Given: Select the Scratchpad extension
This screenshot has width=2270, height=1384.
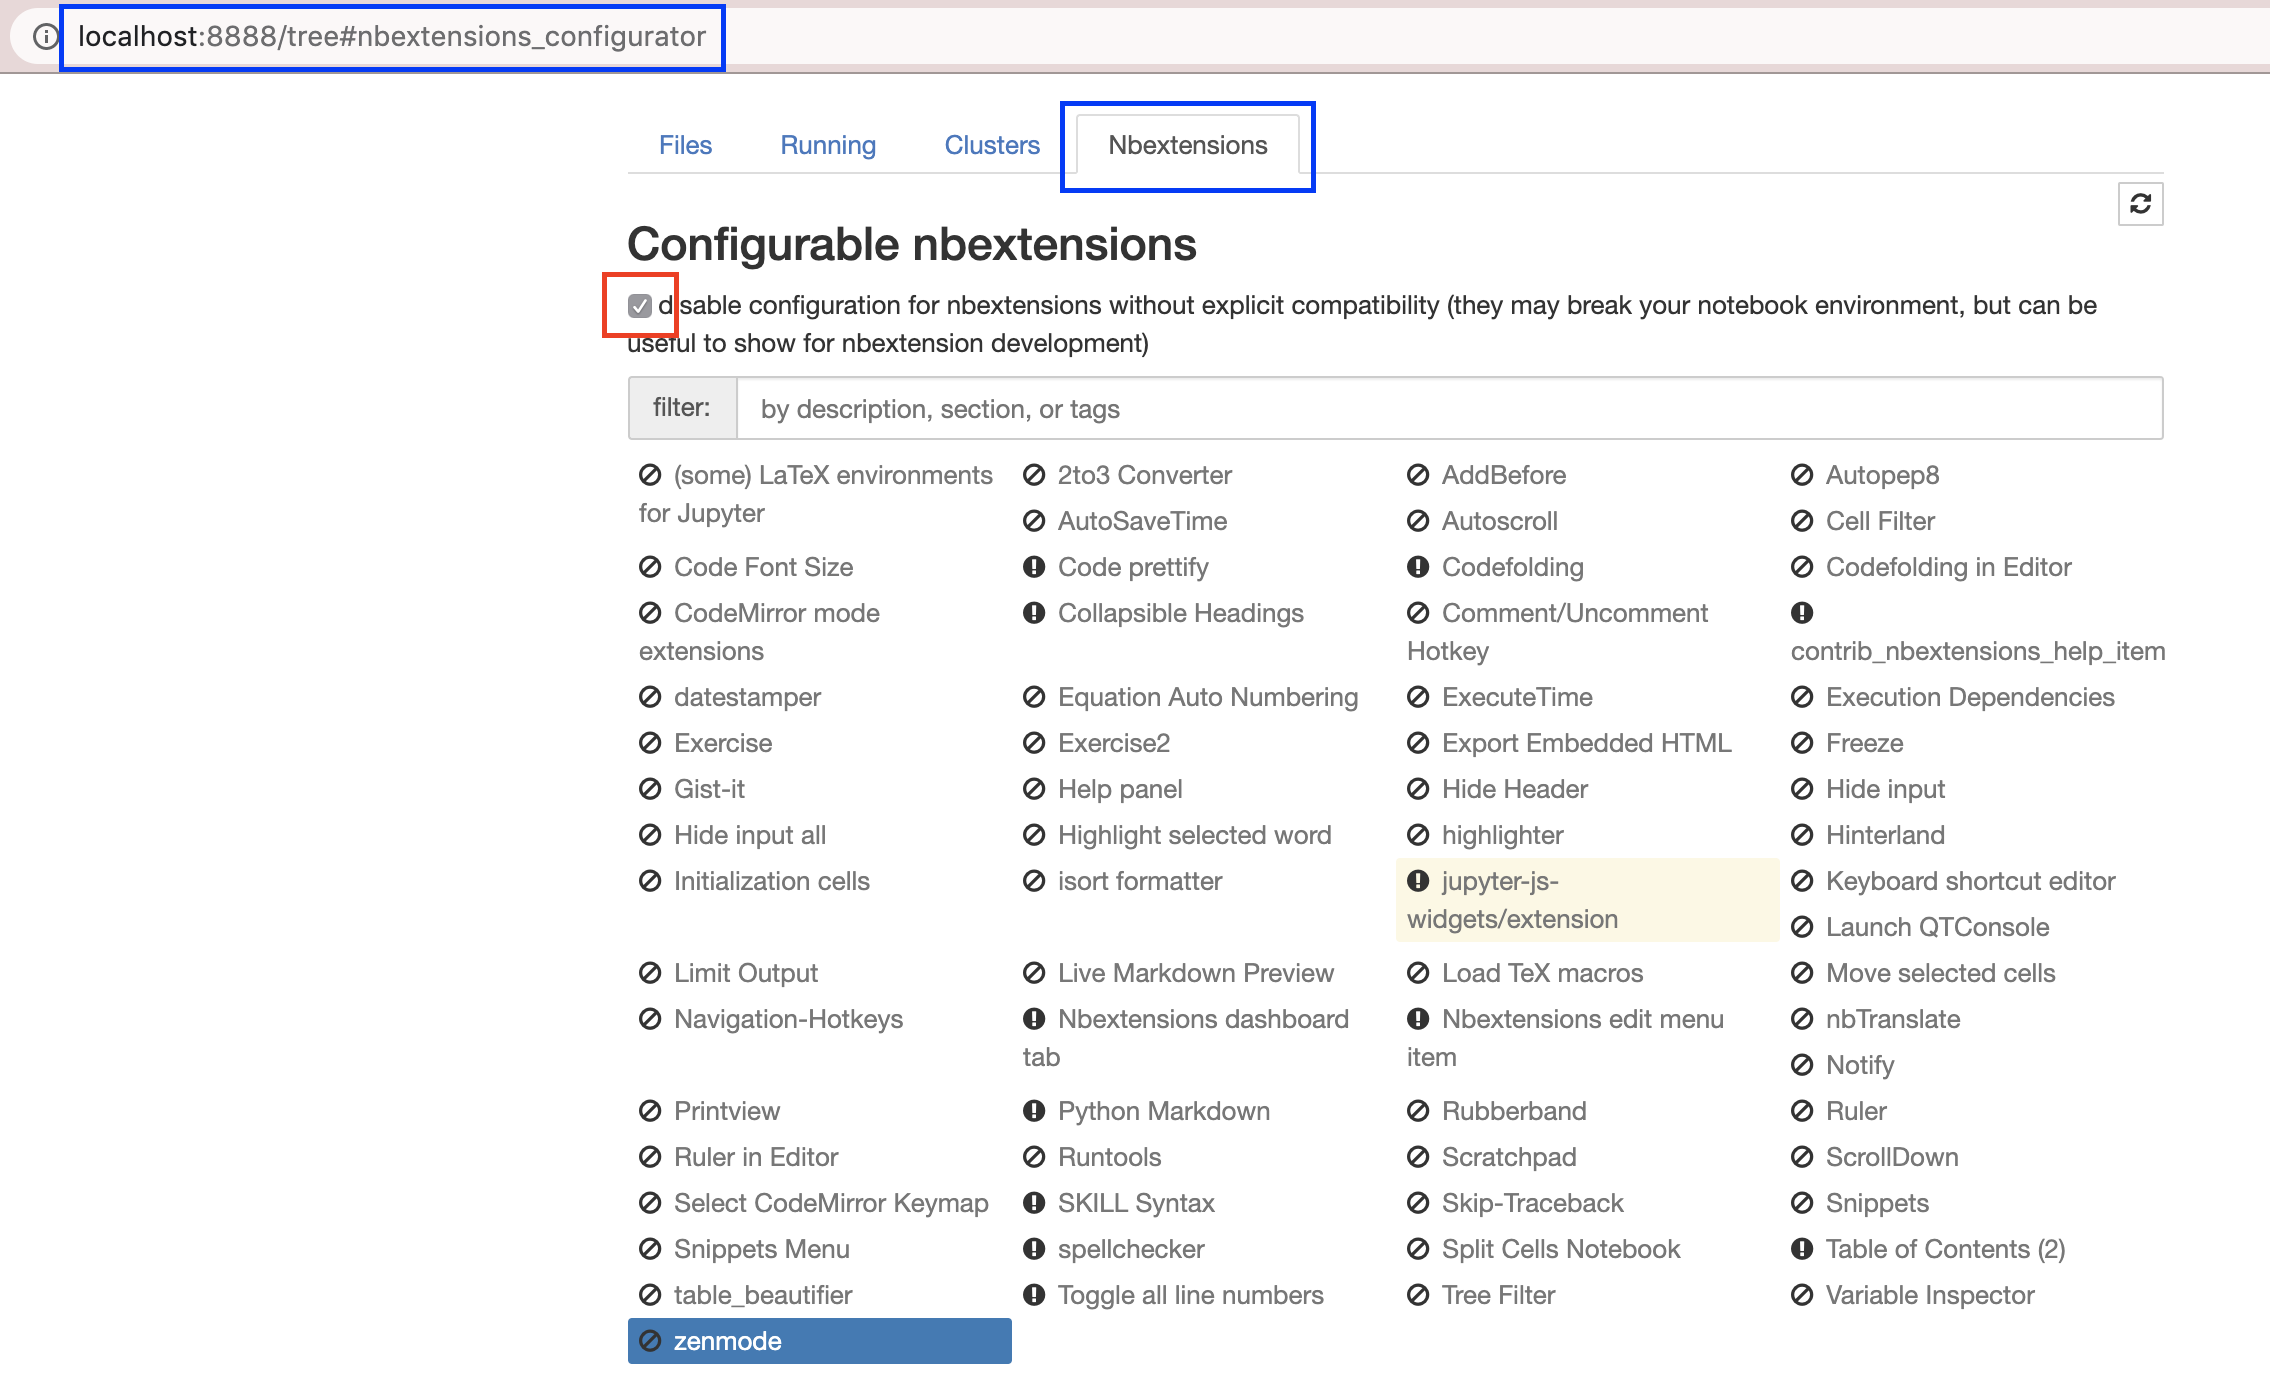Looking at the screenshot, I should pyautogui.click(x=1509, y=1157).
